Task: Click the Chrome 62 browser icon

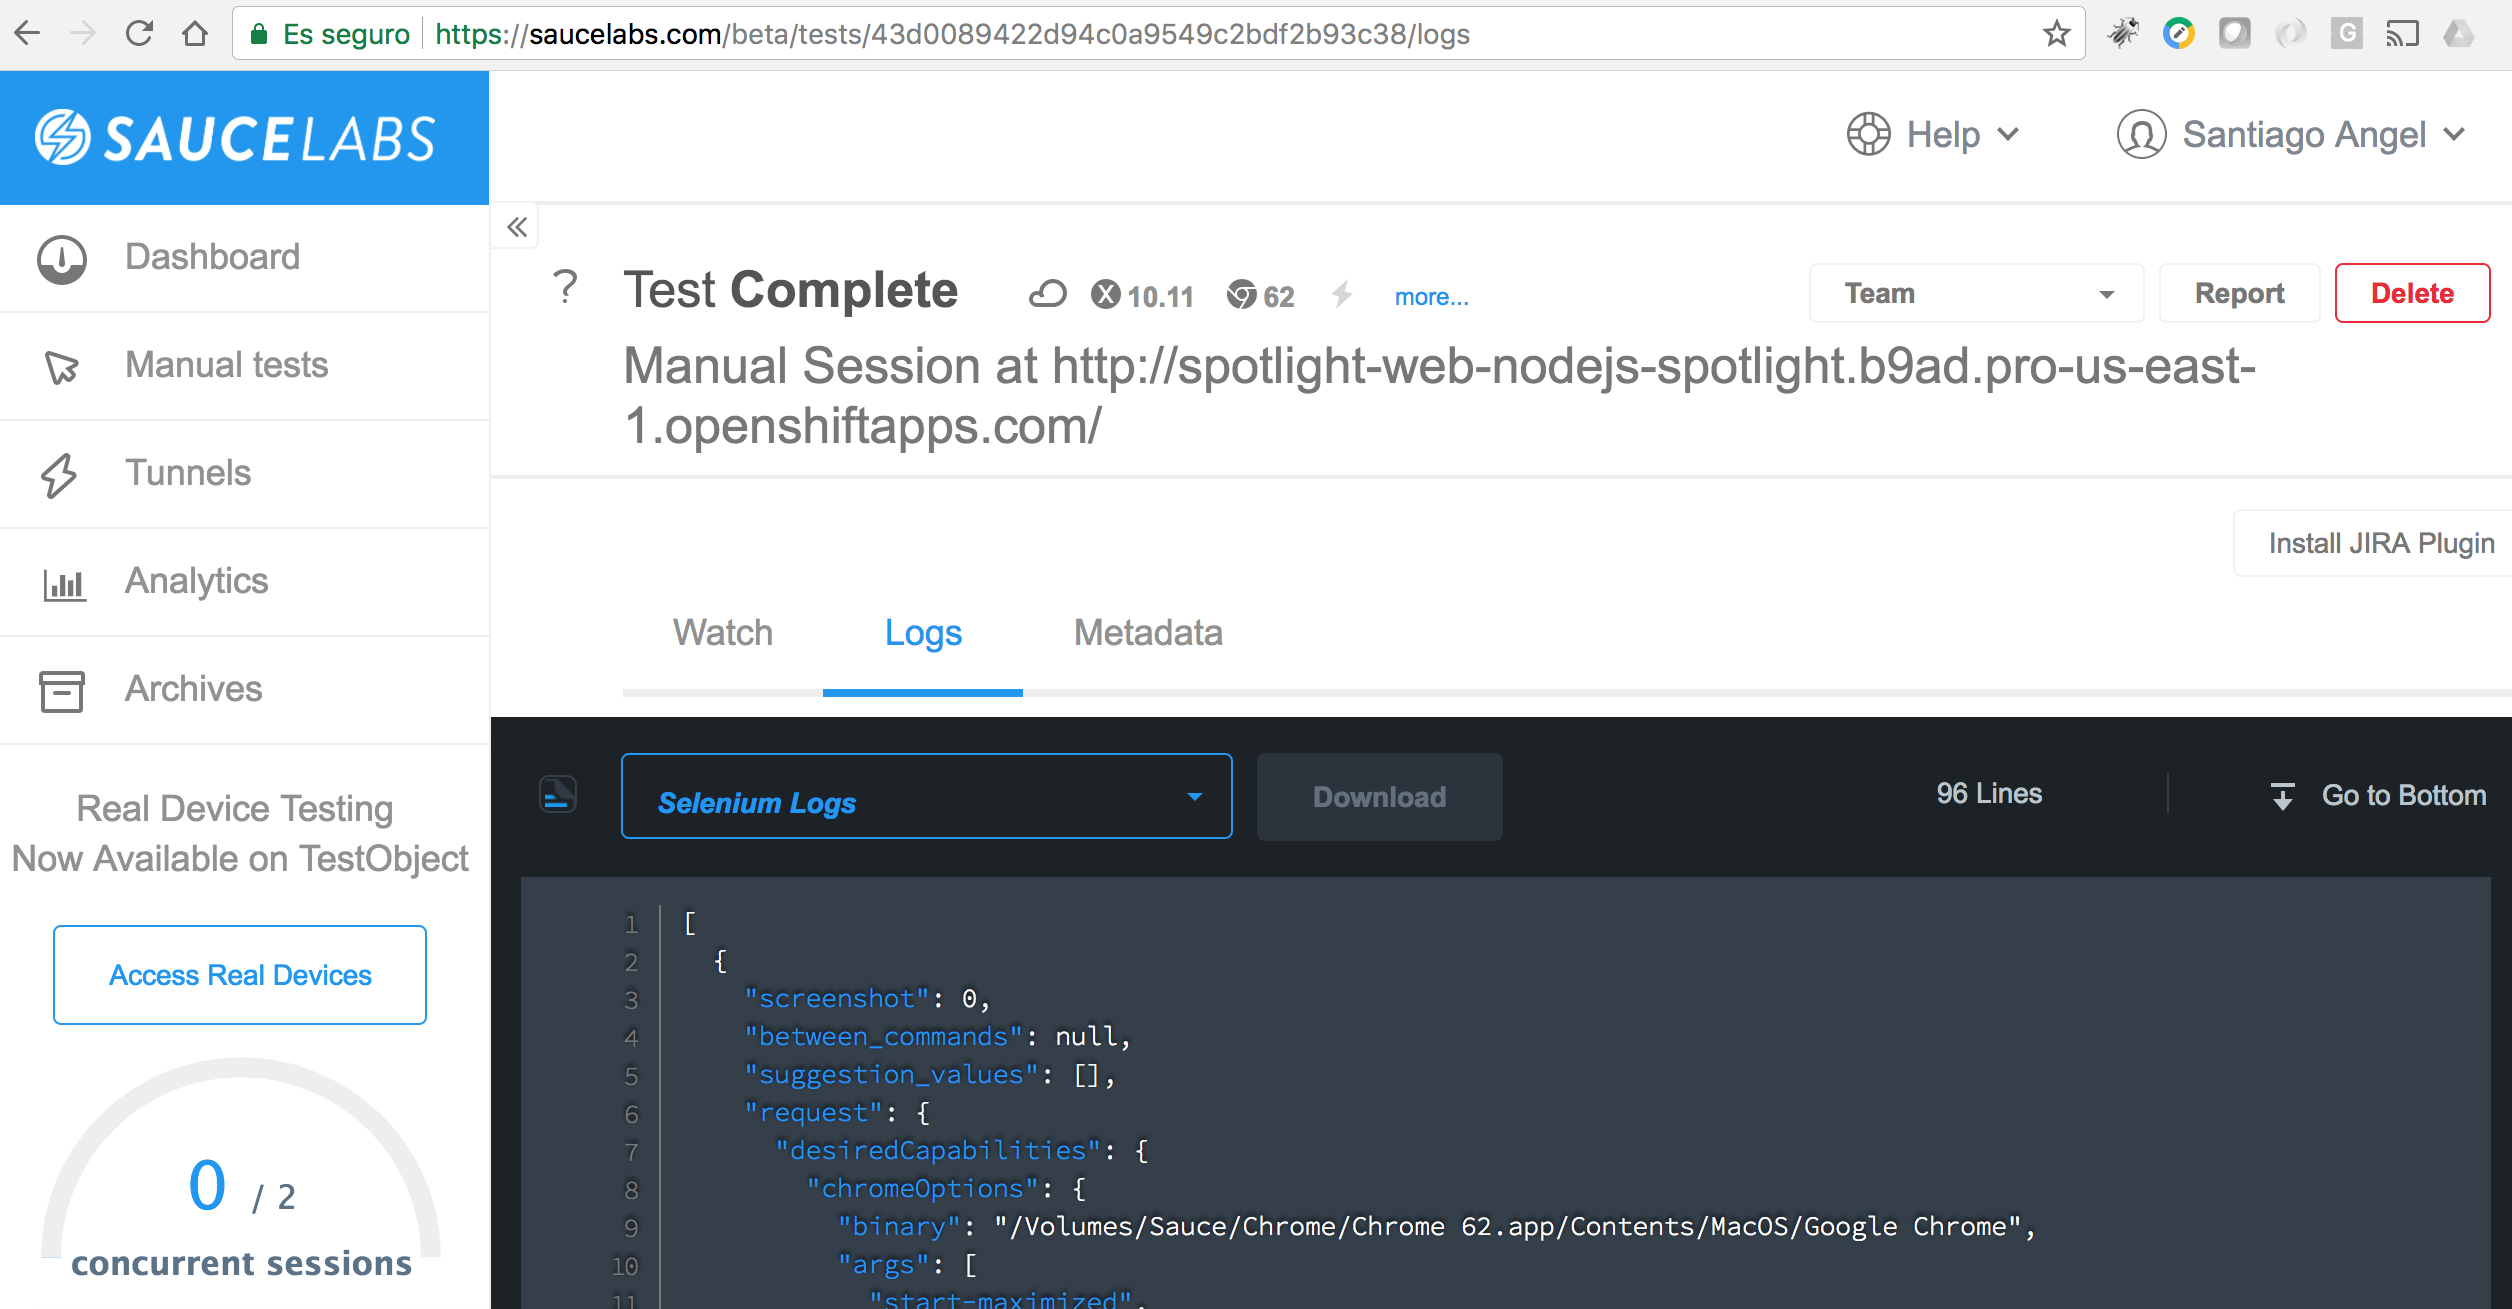Action: point(1242,295)
